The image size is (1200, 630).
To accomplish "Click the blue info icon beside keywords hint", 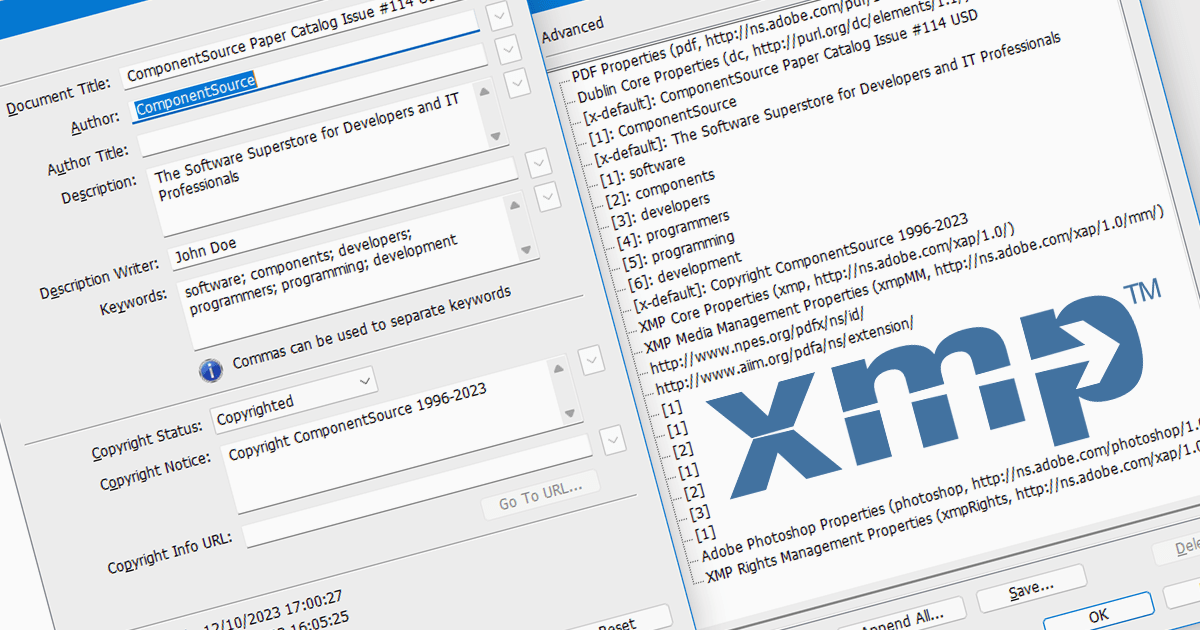I will [210, 371].
